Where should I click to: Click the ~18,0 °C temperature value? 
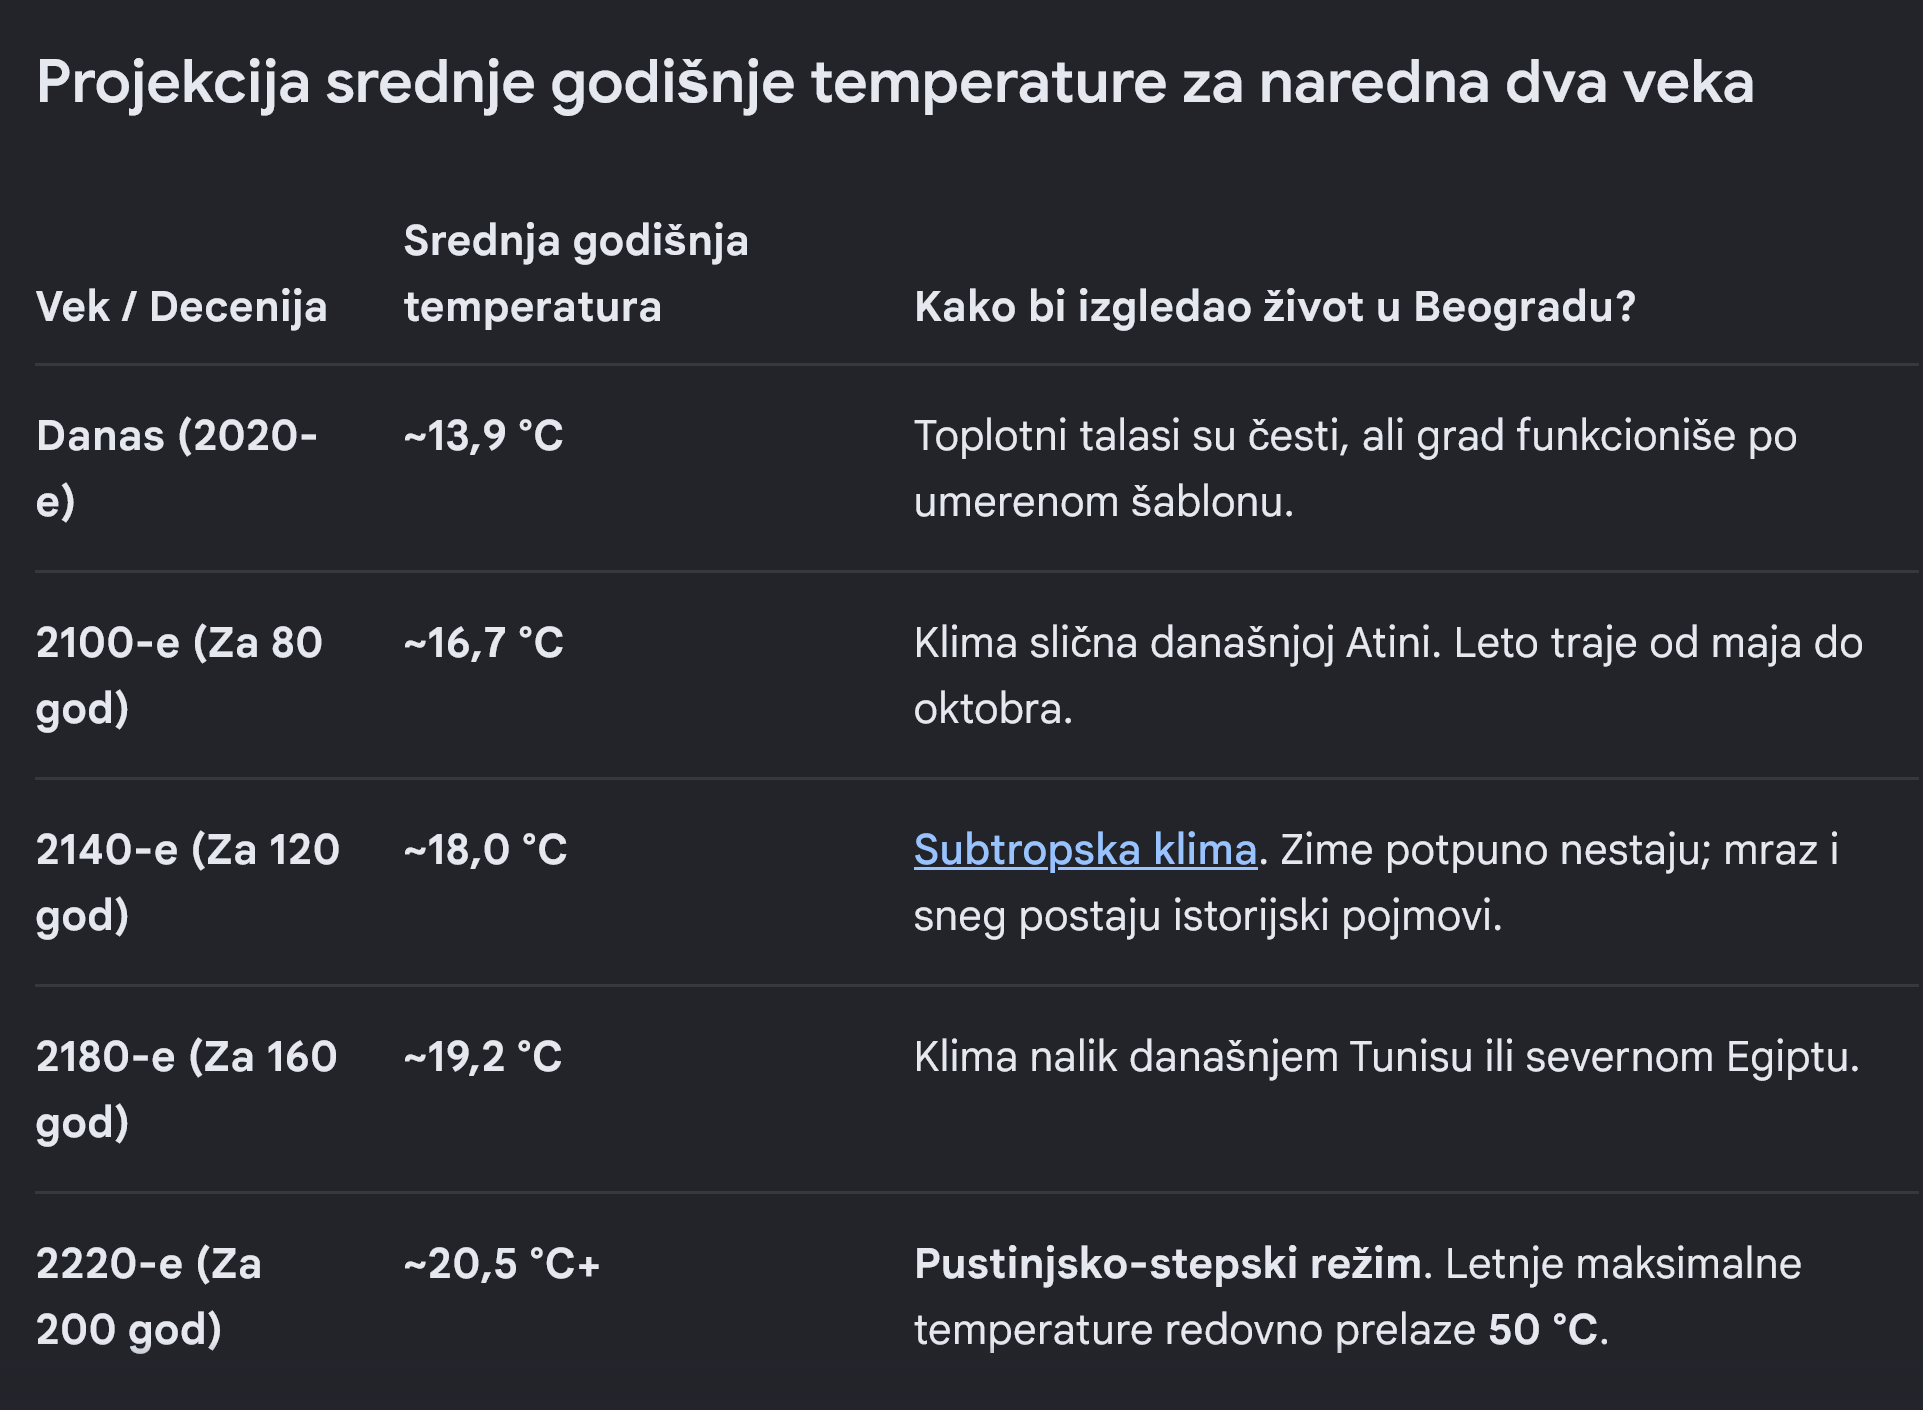(x=486, y=850)
